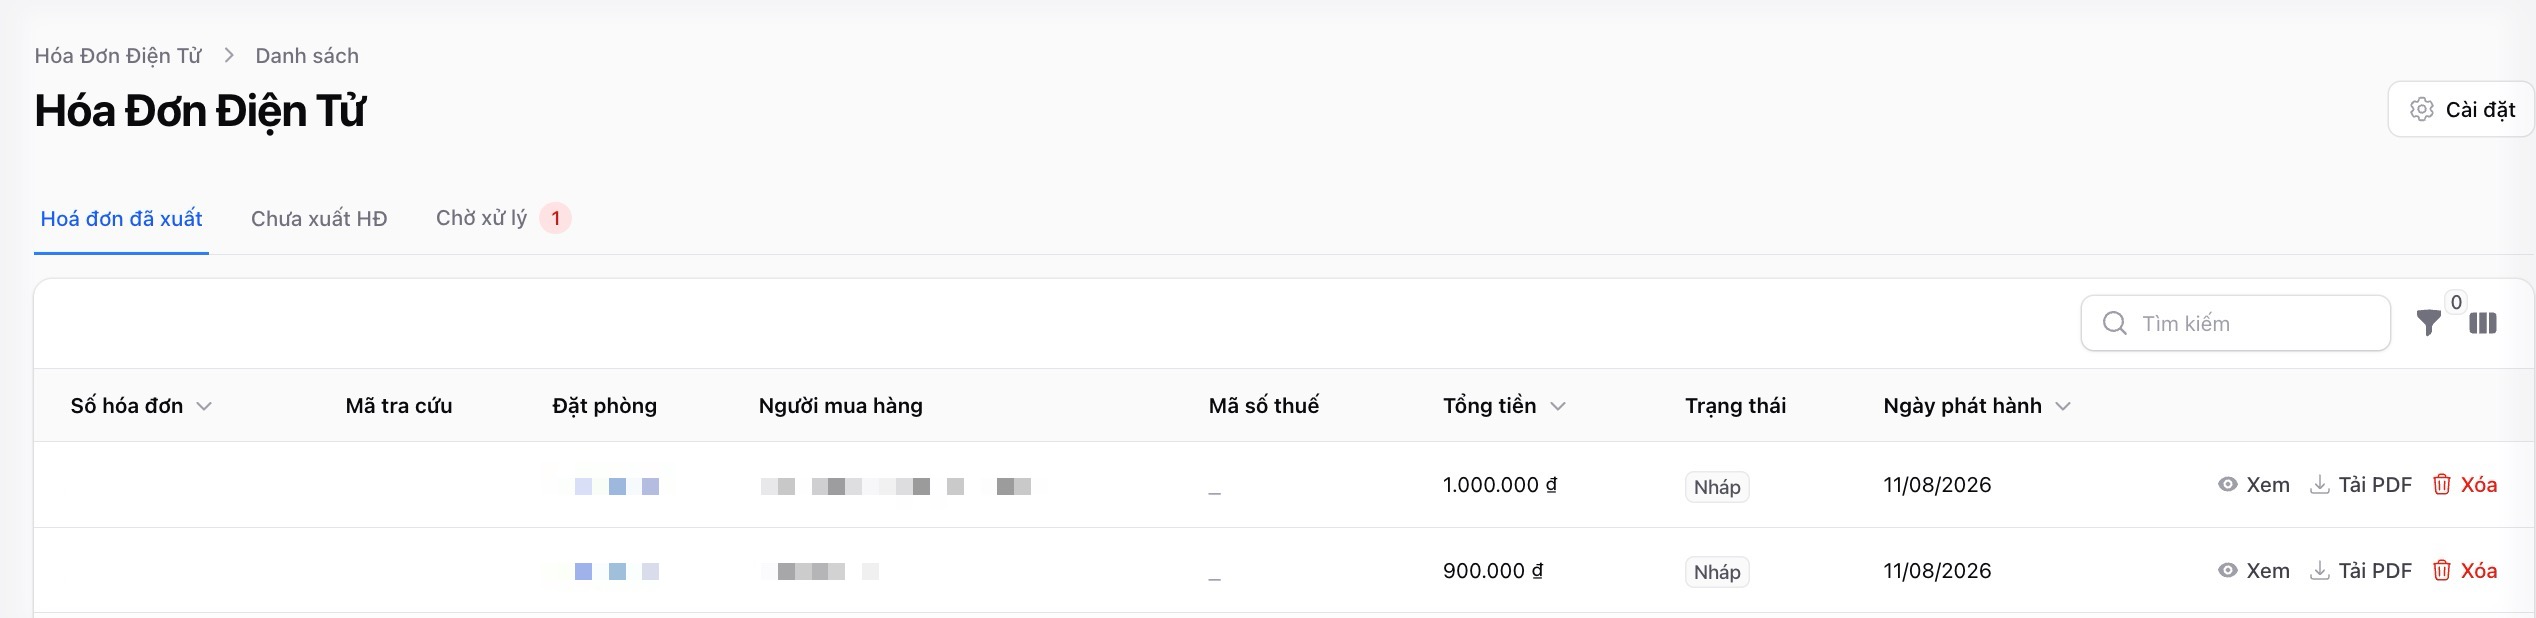2536x618 pixels.
Task: Click Xóa for the 900.000 đ invoice
Action: click(2478, 571)
